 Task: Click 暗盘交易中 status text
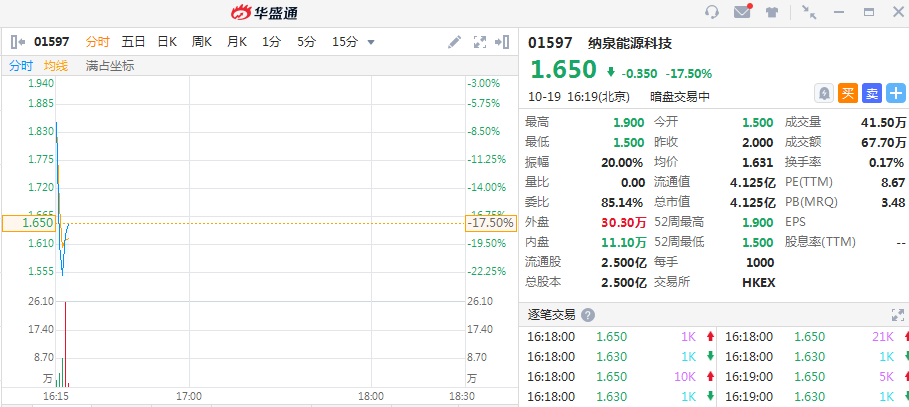tap(680, 97)
